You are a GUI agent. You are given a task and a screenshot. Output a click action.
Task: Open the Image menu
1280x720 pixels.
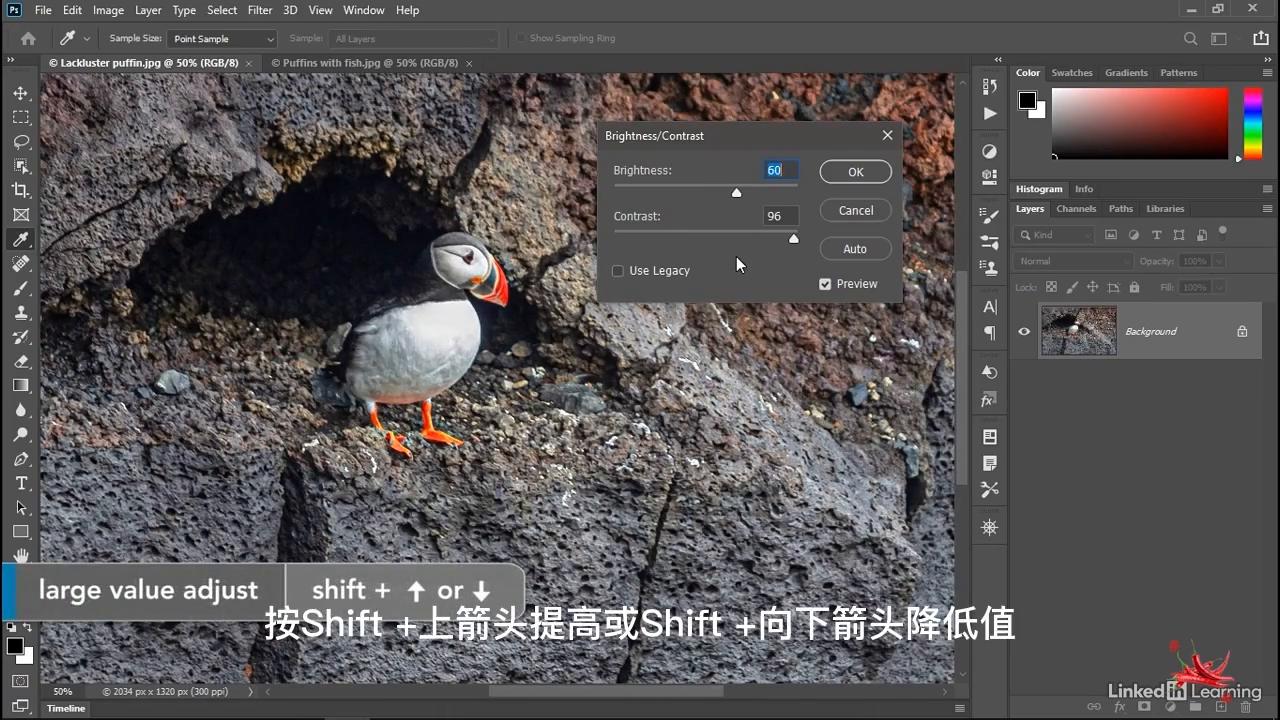[108, 10]
